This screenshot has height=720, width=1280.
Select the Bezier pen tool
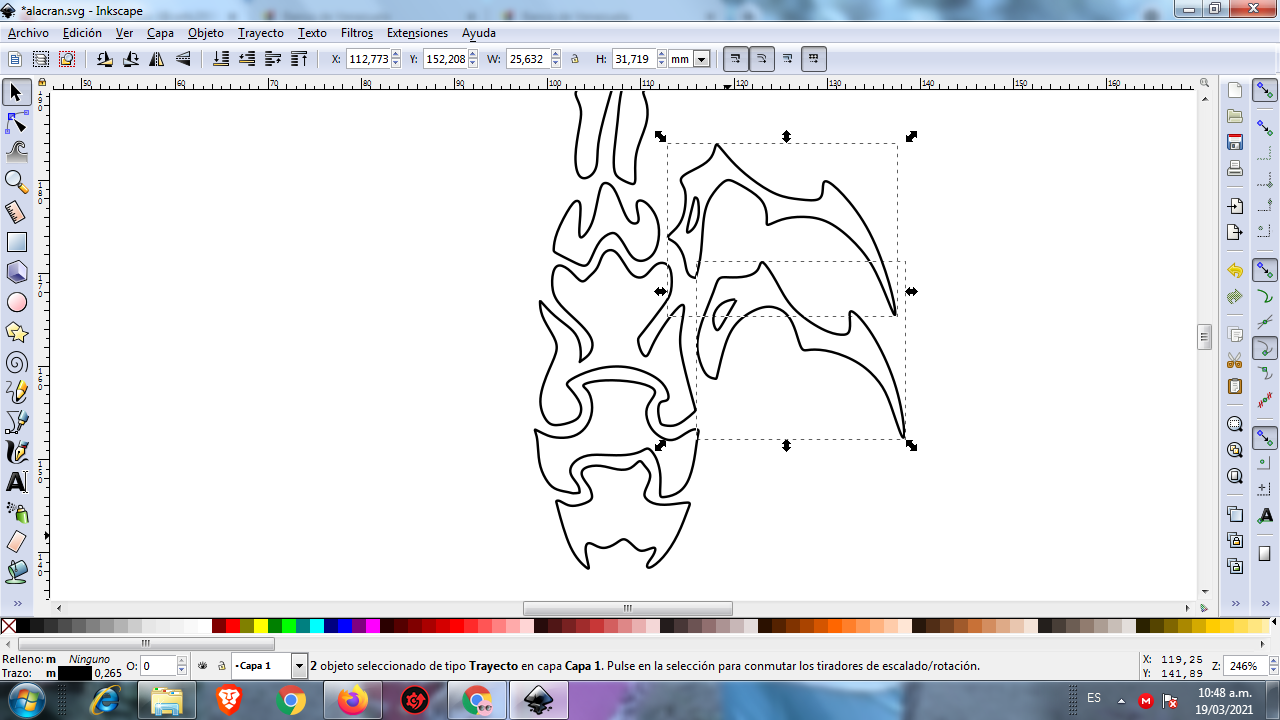click(16, 422)
